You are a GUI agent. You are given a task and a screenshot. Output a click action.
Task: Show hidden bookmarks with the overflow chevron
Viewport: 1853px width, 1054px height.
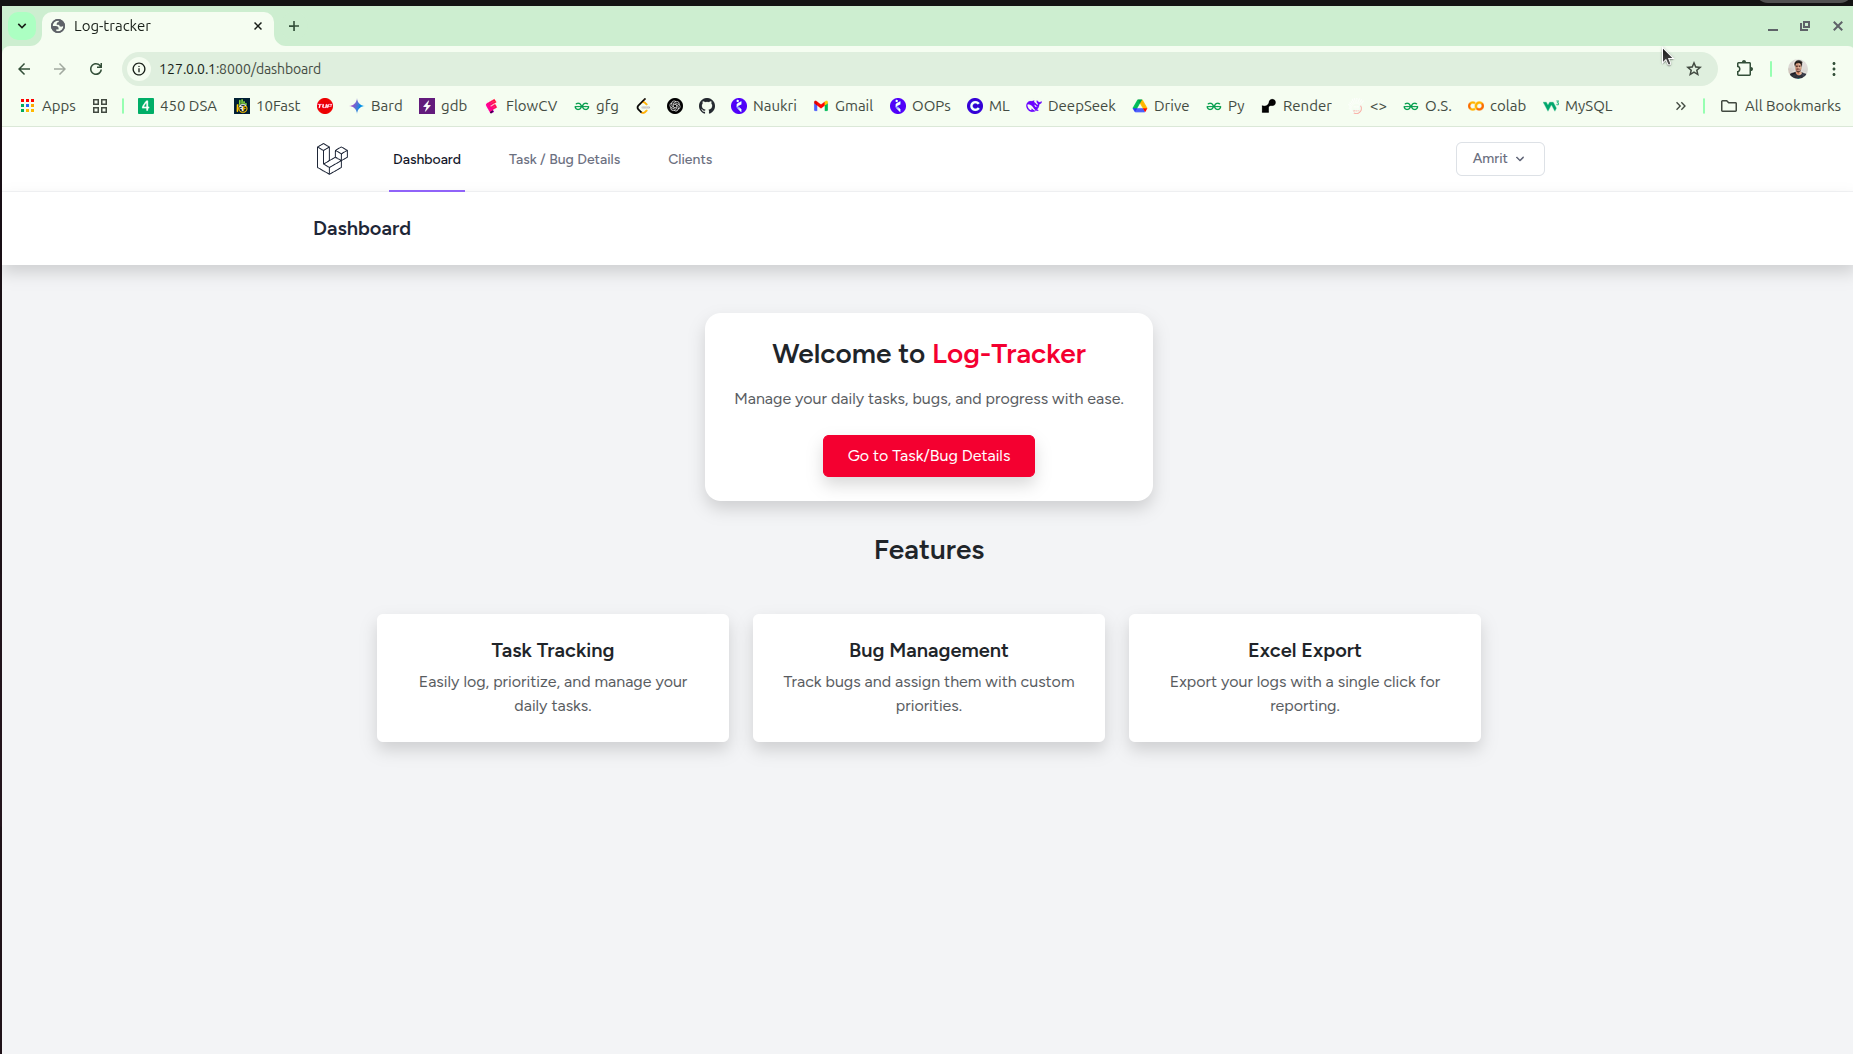pos(1681,106)
